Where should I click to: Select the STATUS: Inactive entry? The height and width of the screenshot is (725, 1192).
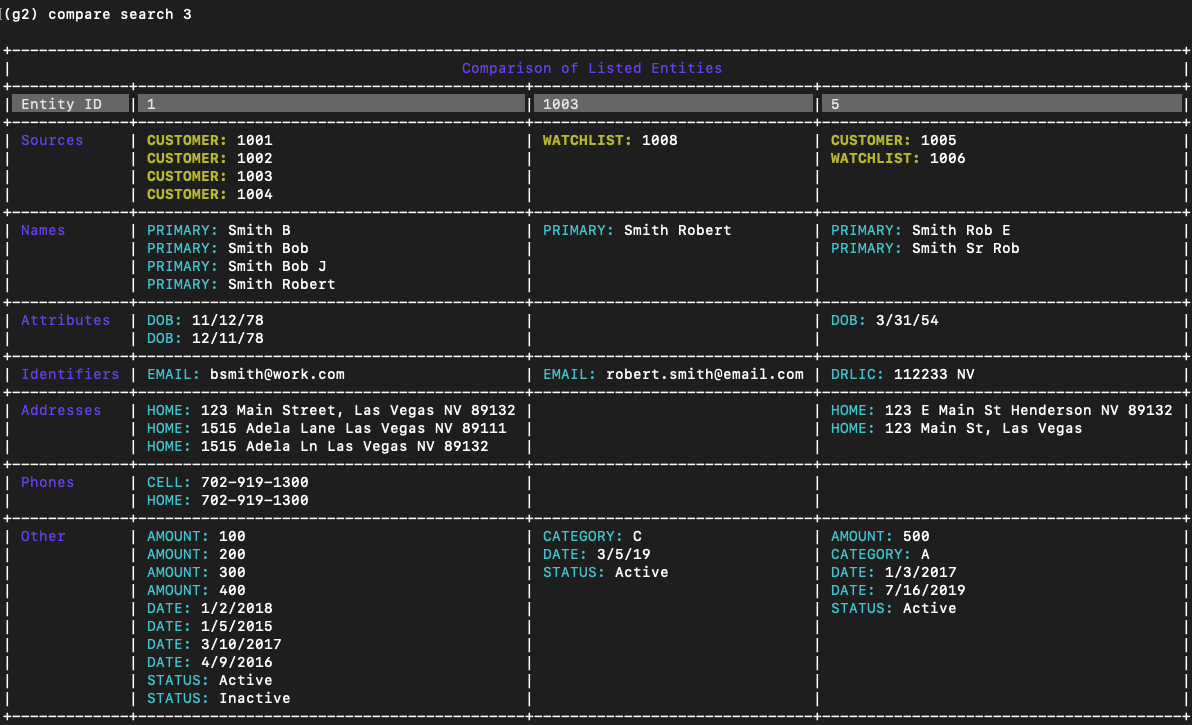(x=219, y=698)
